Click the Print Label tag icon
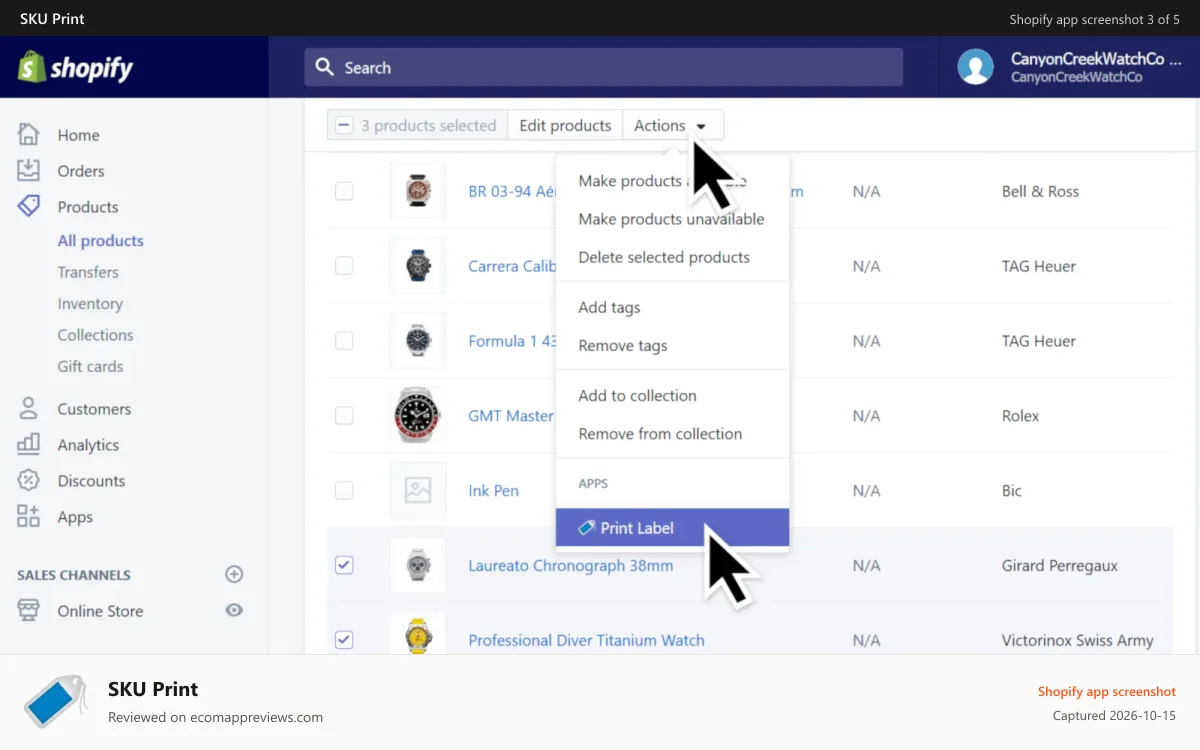 [587, 528]
